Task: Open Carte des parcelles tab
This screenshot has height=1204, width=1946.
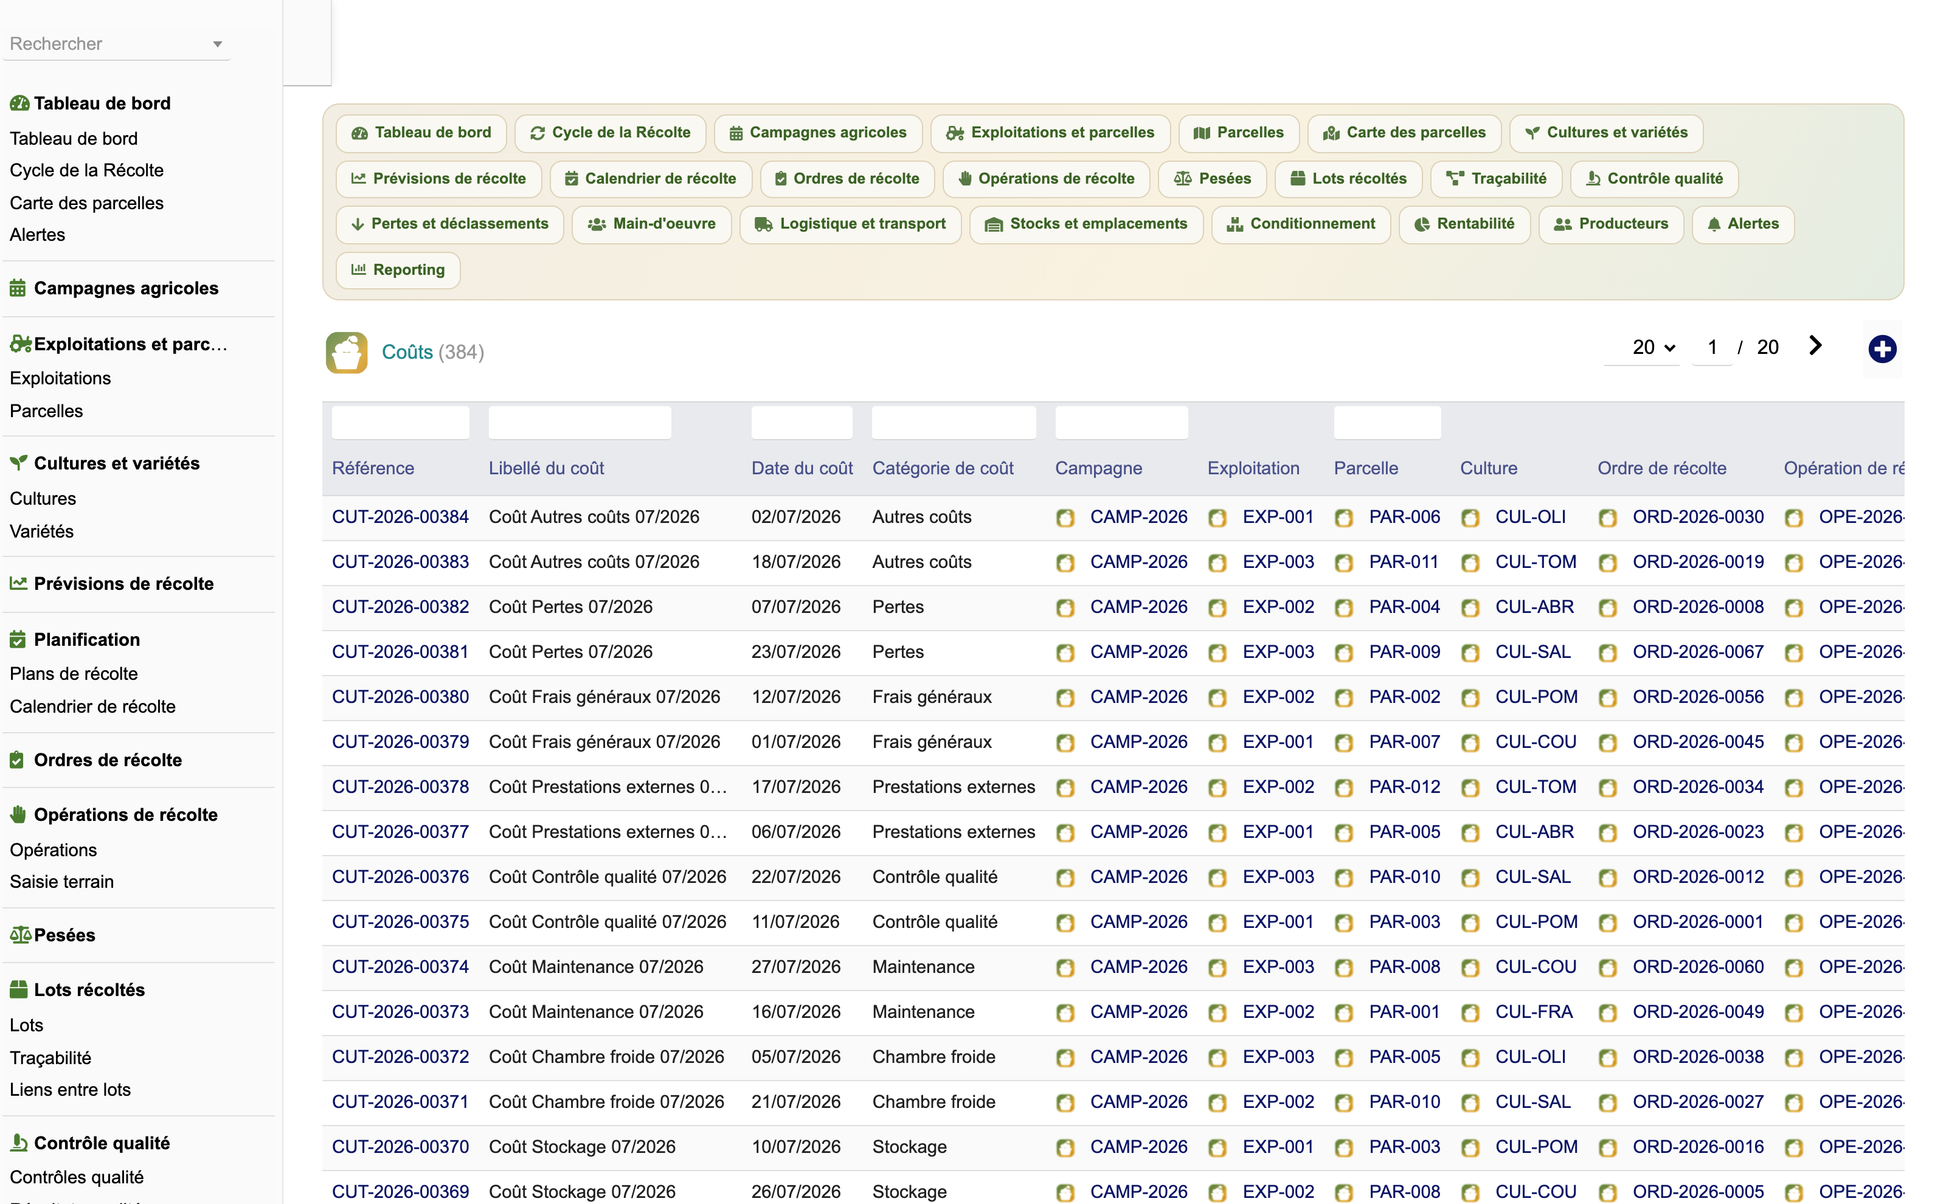Action: click(x=1404, y=133)
